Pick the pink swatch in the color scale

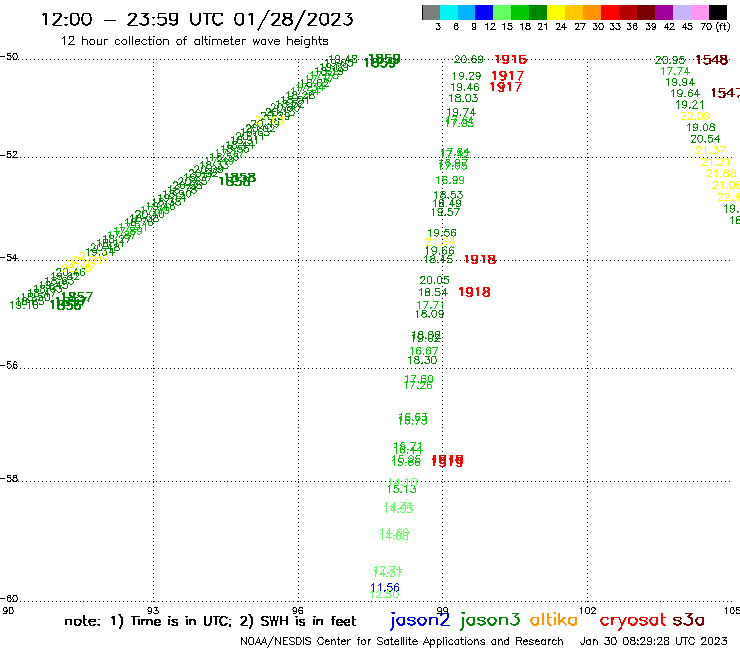pyautogui.click(x=699, y=12)
